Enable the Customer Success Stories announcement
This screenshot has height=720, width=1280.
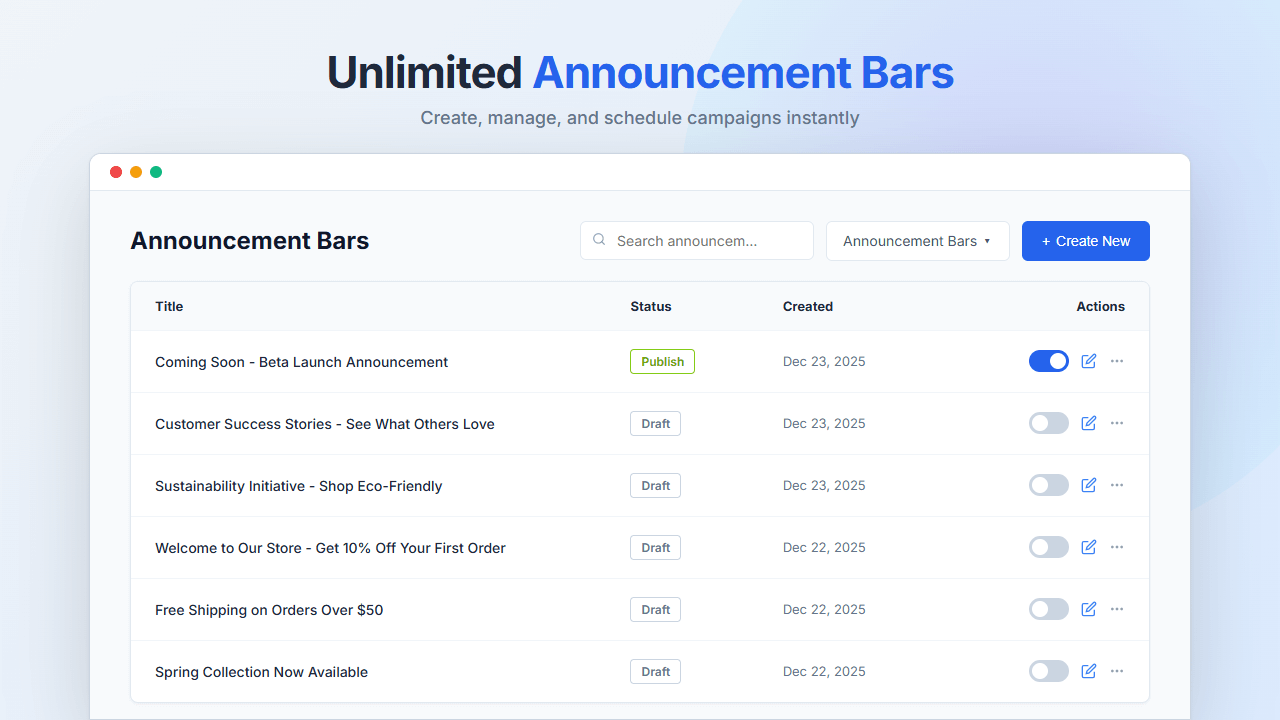pos(1049,423)
